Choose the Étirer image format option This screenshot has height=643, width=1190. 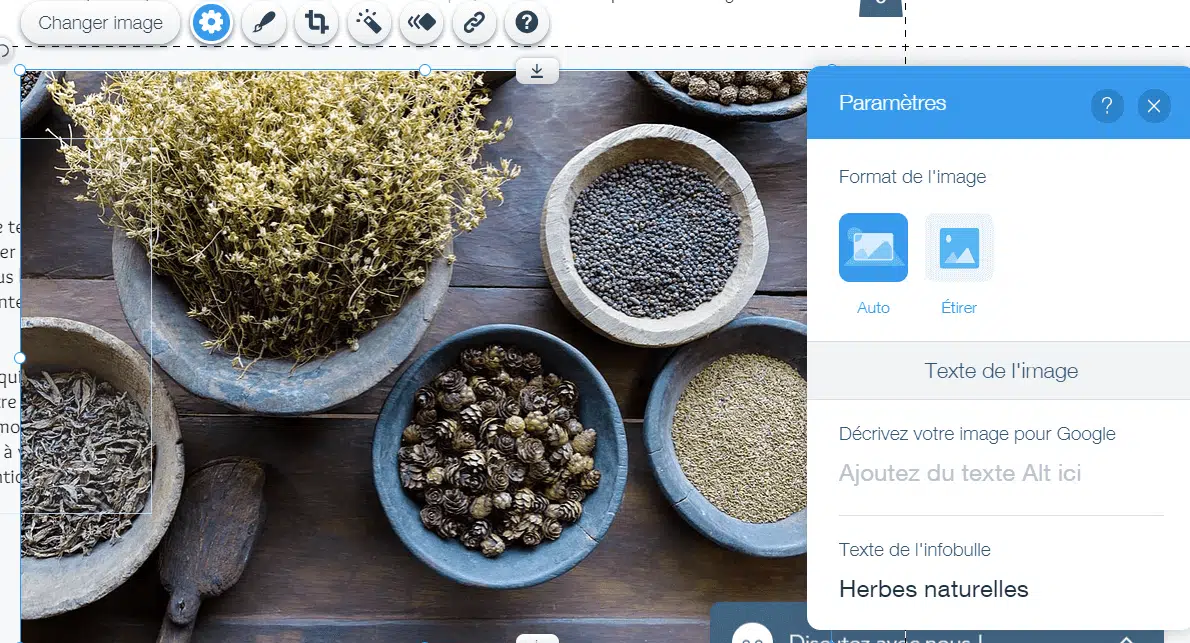959,248
